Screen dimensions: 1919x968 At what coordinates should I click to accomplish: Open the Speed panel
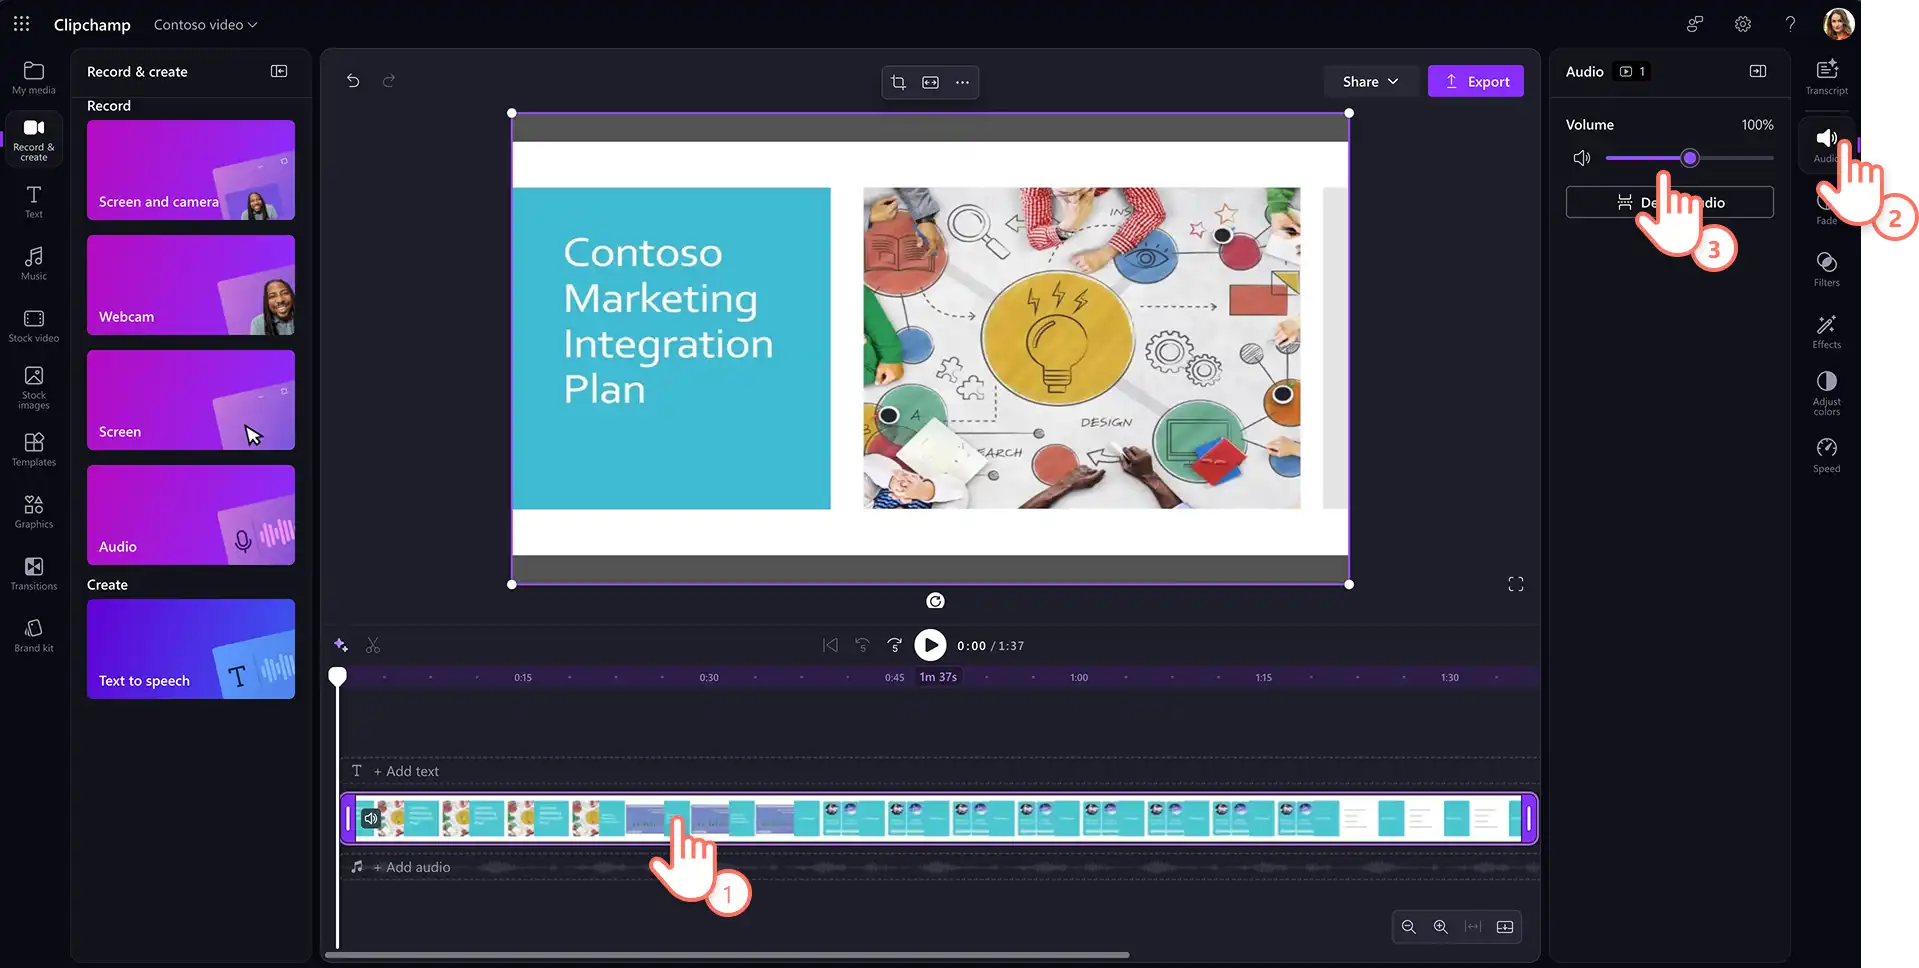point(1826,455)
